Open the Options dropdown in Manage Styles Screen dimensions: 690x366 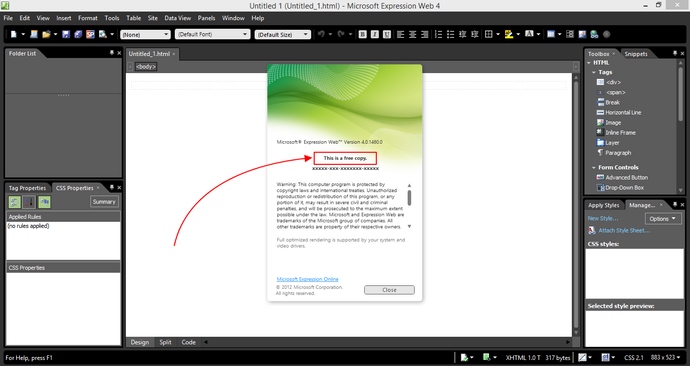663,219
